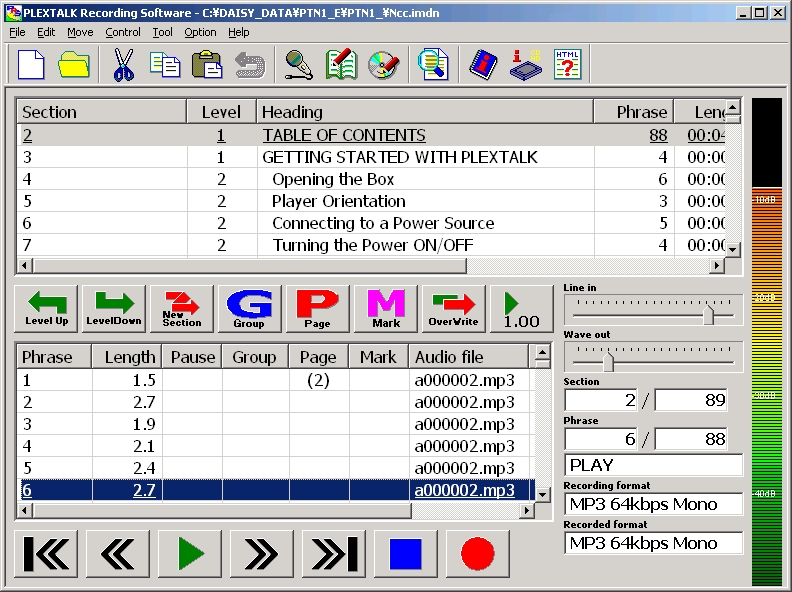The image size is (792, 592).
Task: Click the Recording format field
Action: pyautogui.click(x=653, y=504)
